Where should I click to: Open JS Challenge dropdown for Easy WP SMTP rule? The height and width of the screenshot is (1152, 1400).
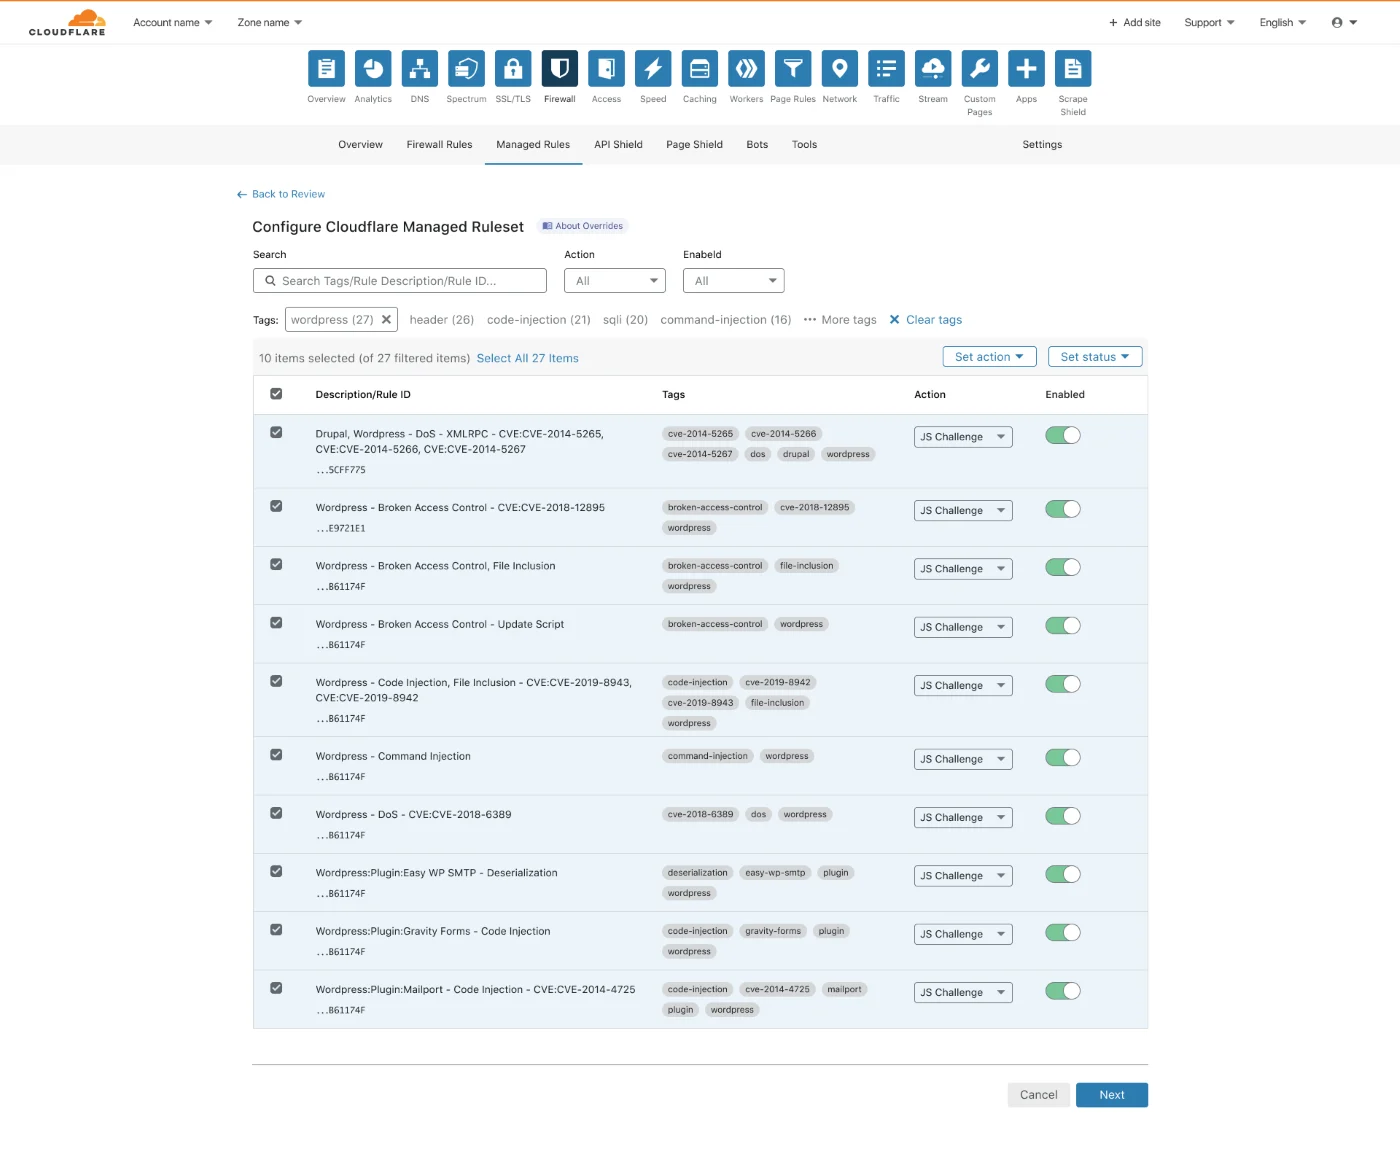(x=963, y=876)
